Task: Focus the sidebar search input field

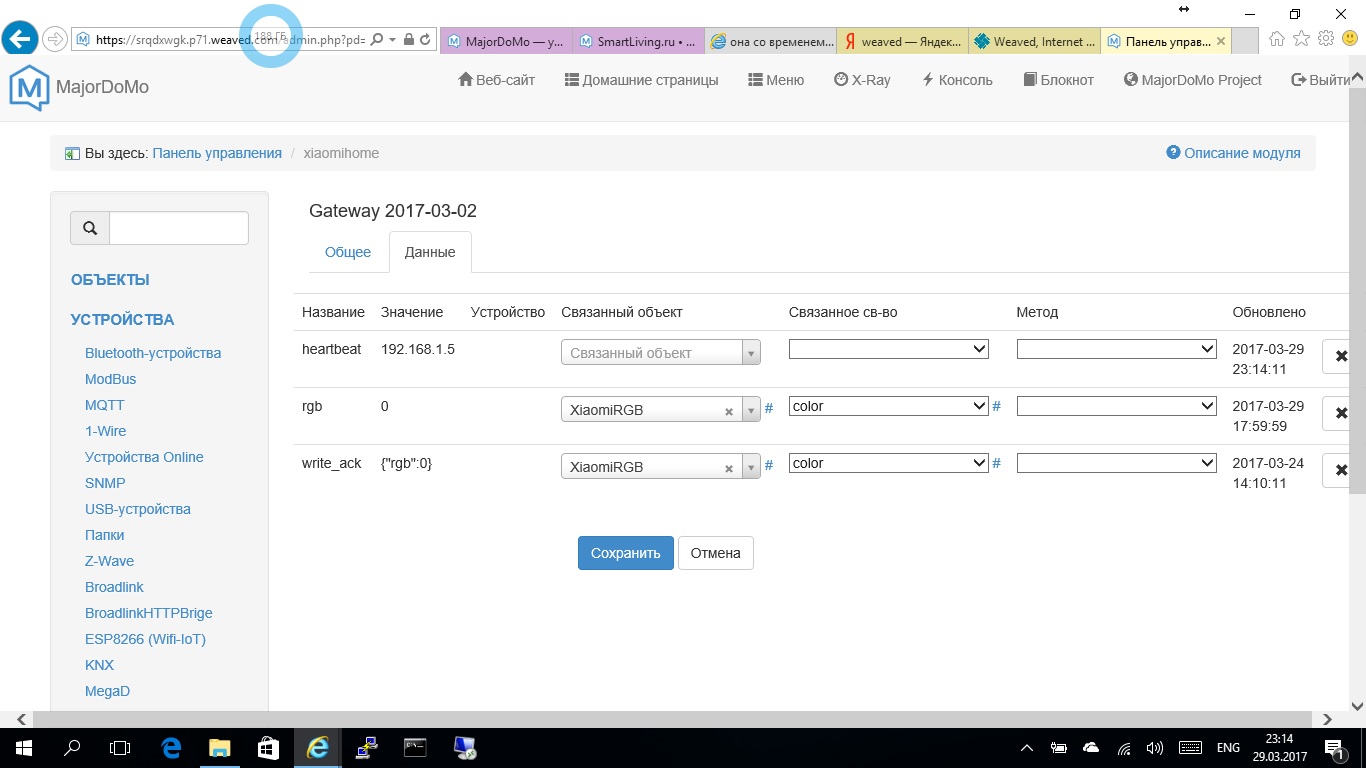Action: (x=179, y=228)
